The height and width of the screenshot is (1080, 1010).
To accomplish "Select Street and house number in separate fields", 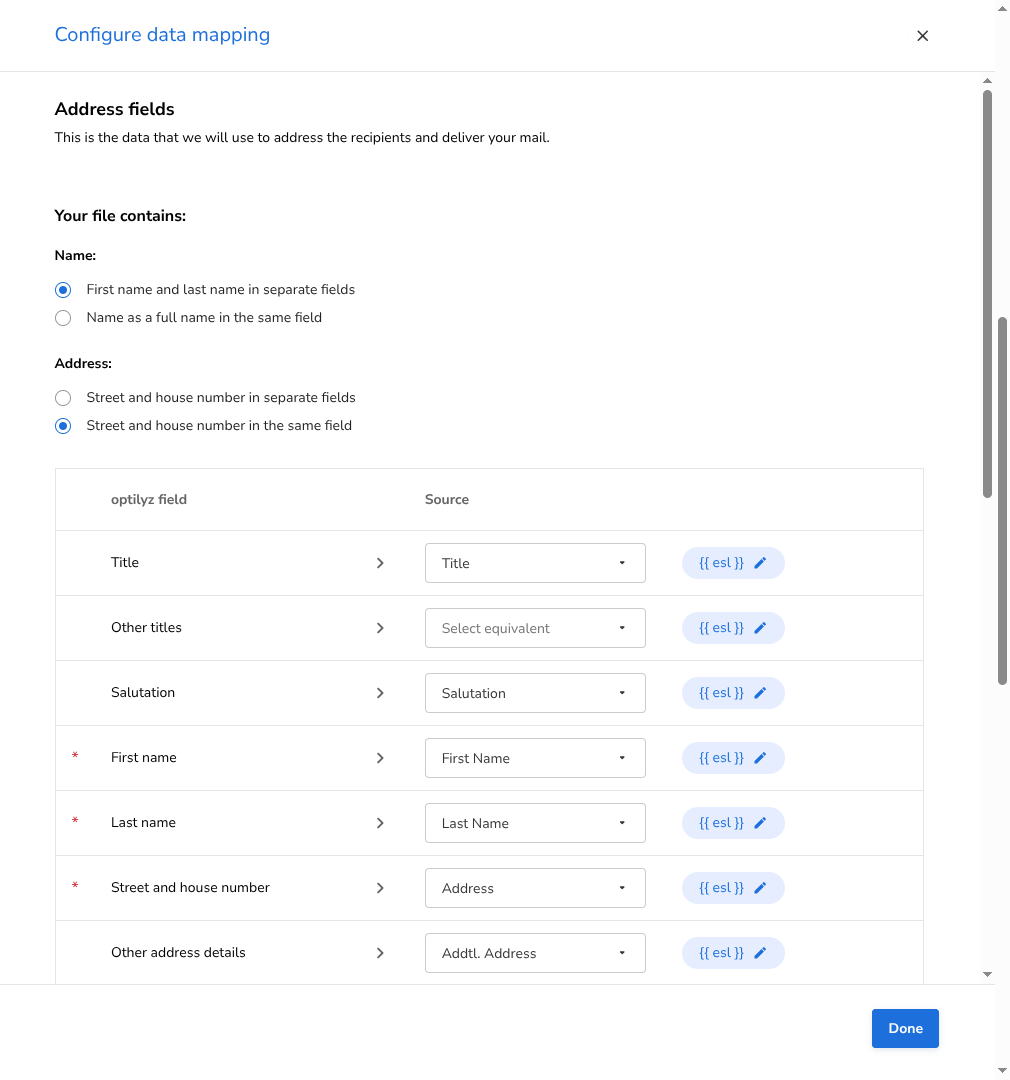I will [63, 398].
